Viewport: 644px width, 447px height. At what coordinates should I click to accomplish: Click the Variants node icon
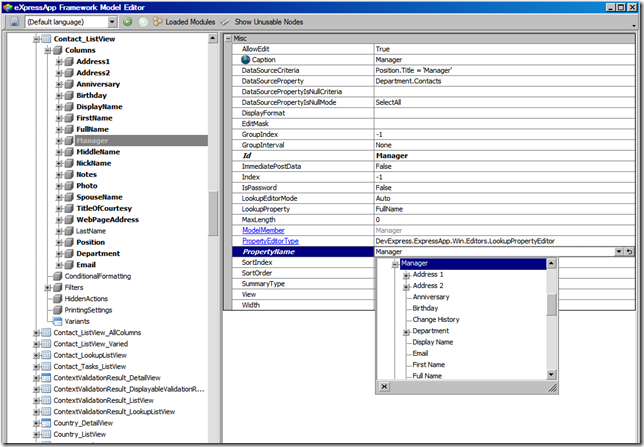(x=58, y=321)
